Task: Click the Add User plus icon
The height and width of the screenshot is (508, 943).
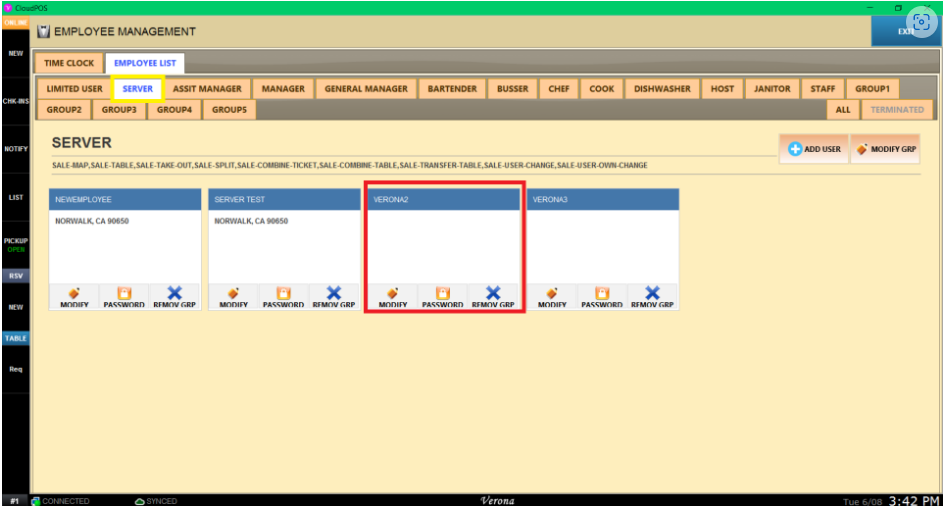Action: tap(796, 149)
